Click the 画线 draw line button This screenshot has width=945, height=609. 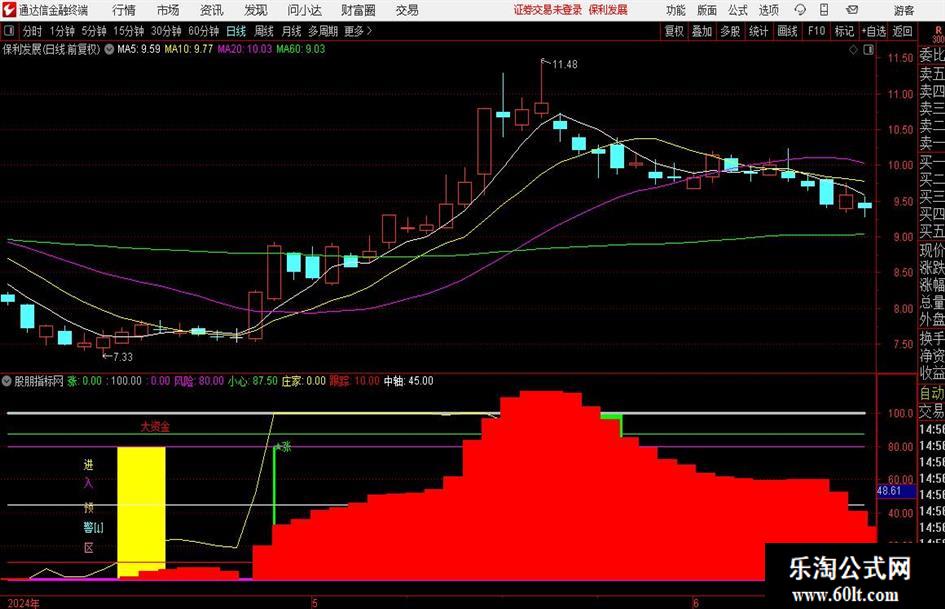(x=787, y=31)
